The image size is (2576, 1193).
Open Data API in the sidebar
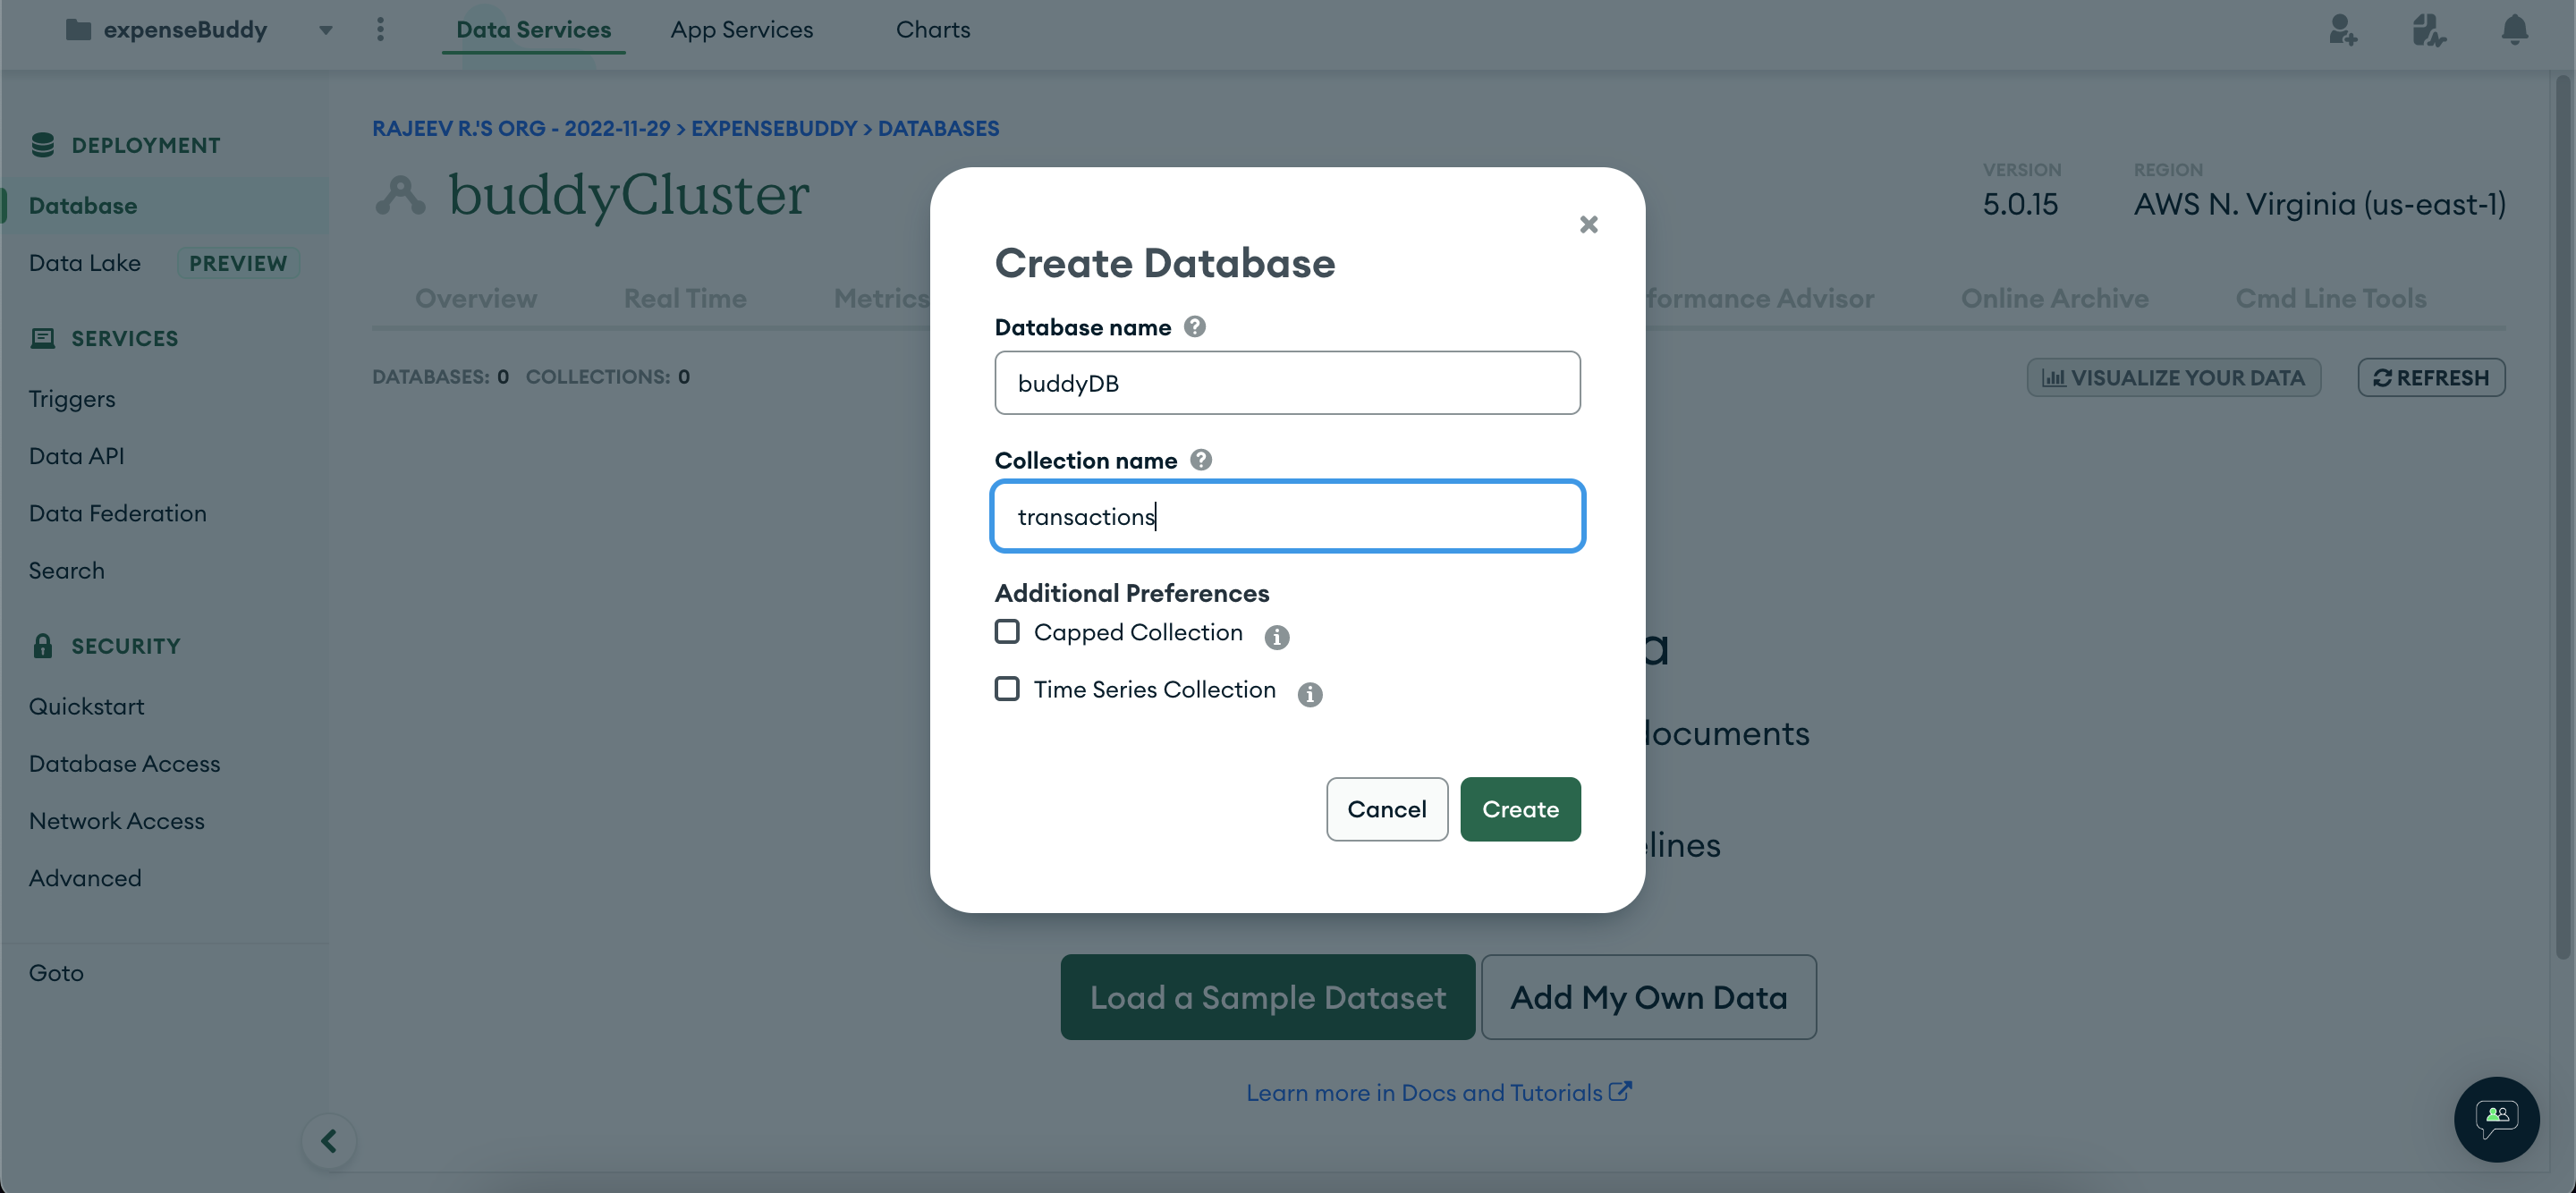[x=76, y=456]
